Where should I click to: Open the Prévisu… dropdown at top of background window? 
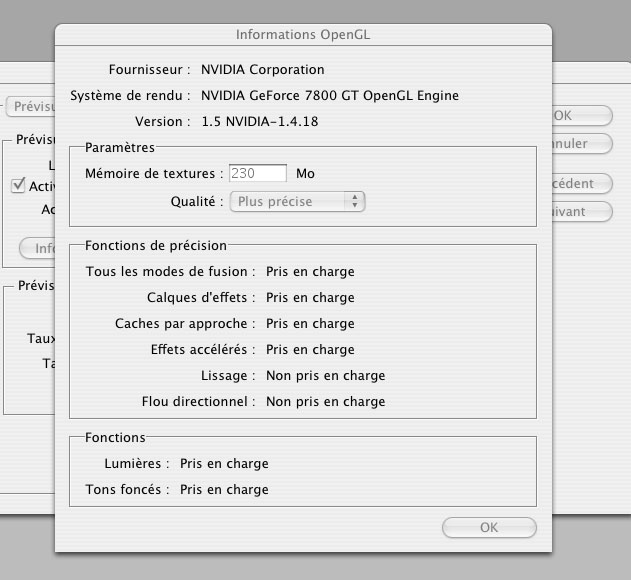coord(31,107)
